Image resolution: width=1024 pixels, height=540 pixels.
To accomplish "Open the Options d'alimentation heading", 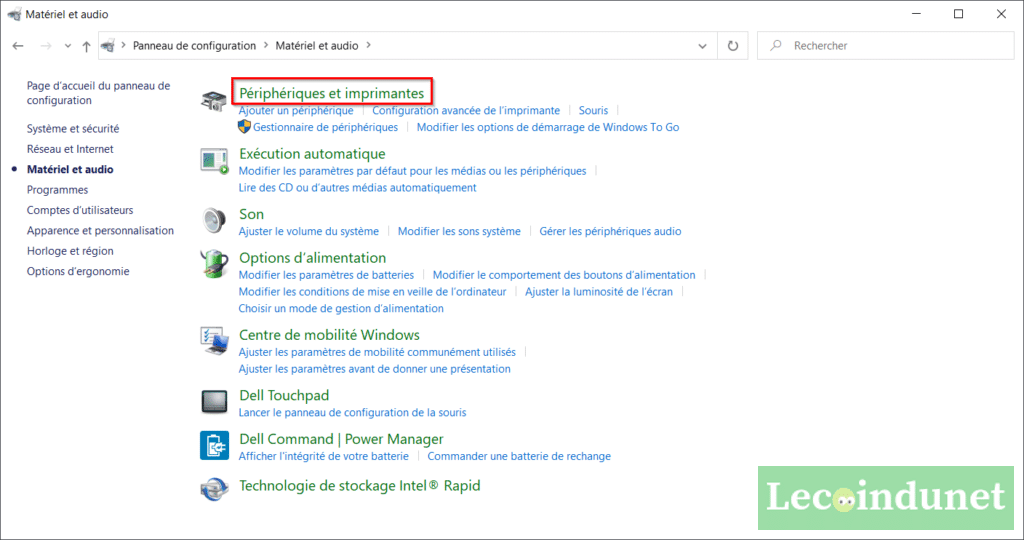I will [312, 257].
